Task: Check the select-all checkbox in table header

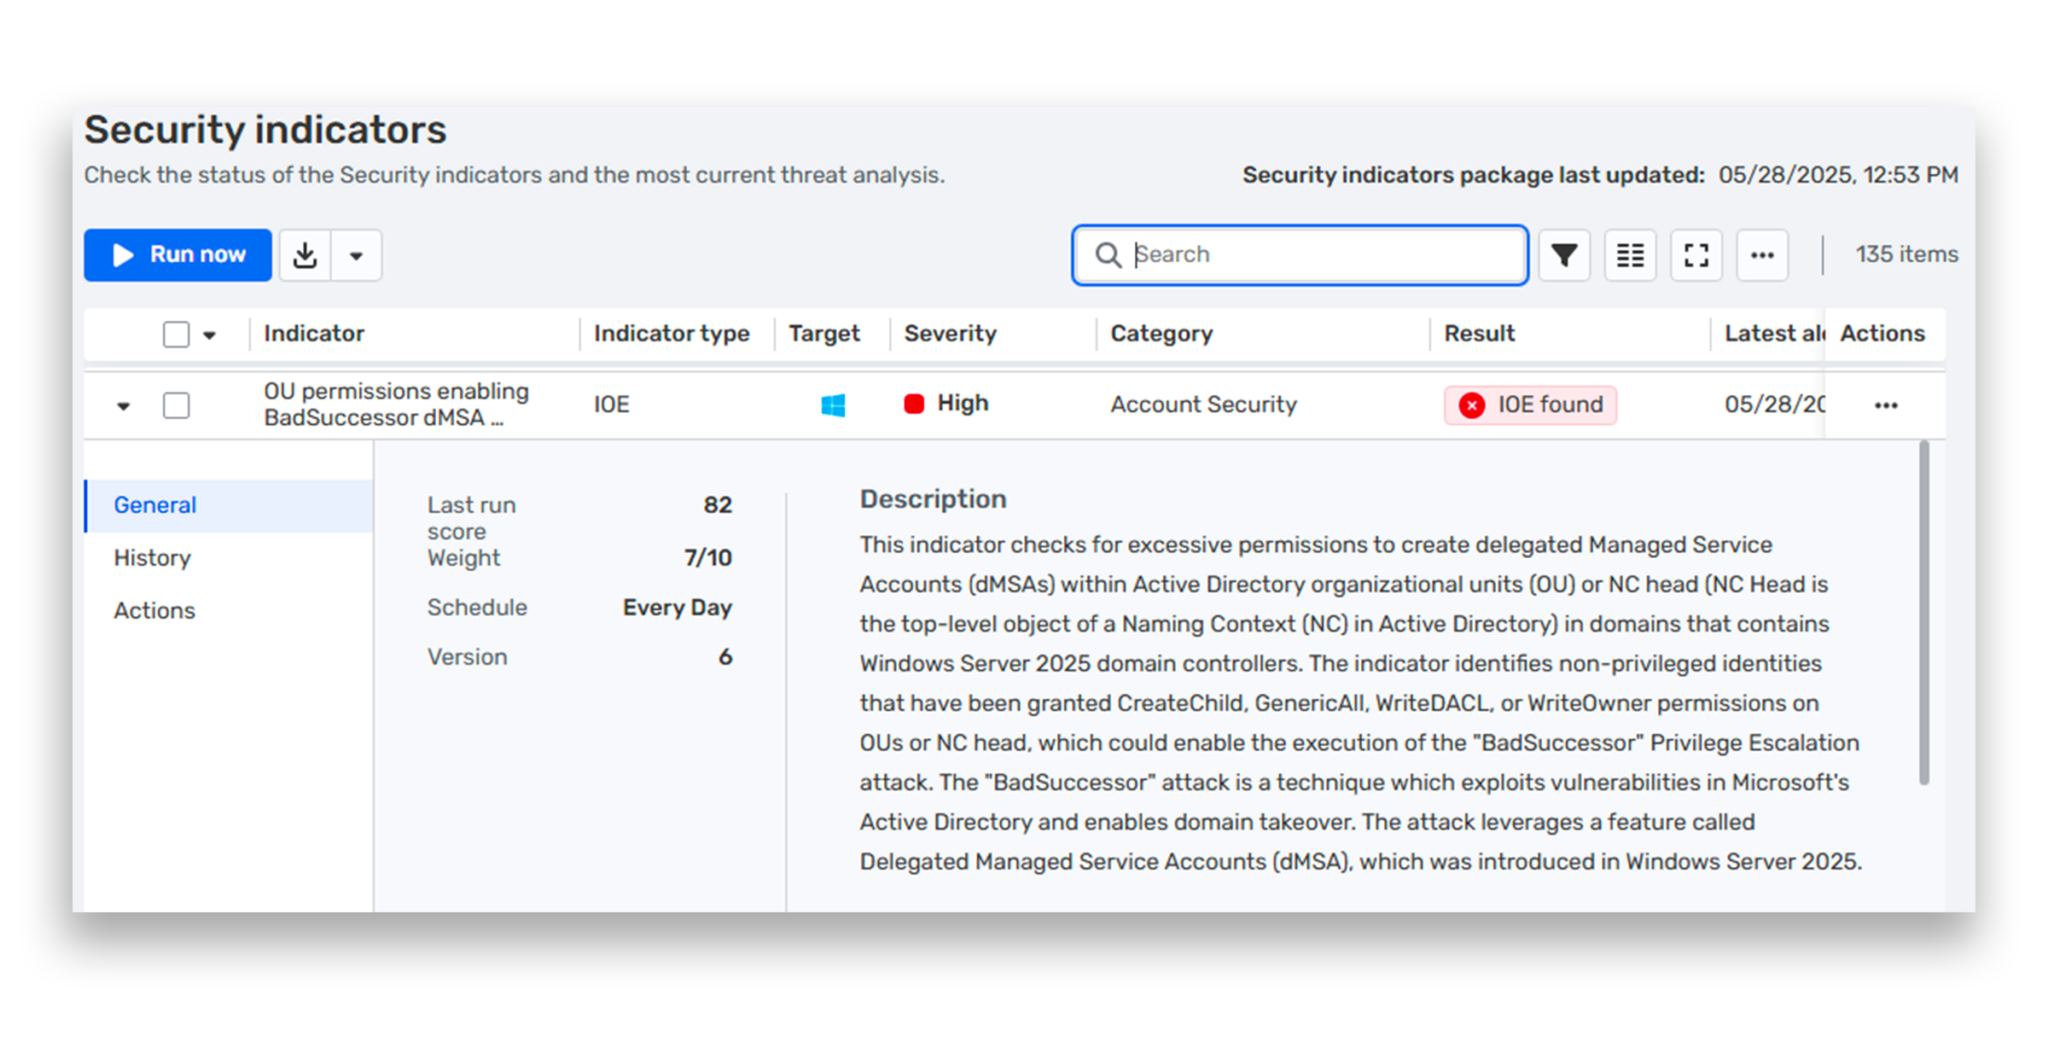Action: pos(176,333)
